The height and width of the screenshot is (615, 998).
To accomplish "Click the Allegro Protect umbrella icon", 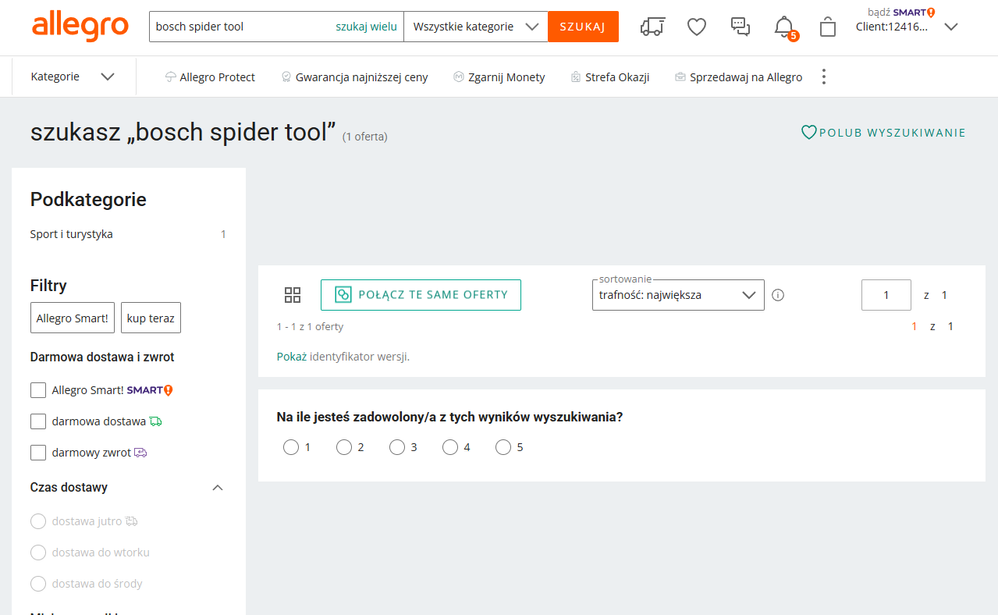I will tap(170, 77).
